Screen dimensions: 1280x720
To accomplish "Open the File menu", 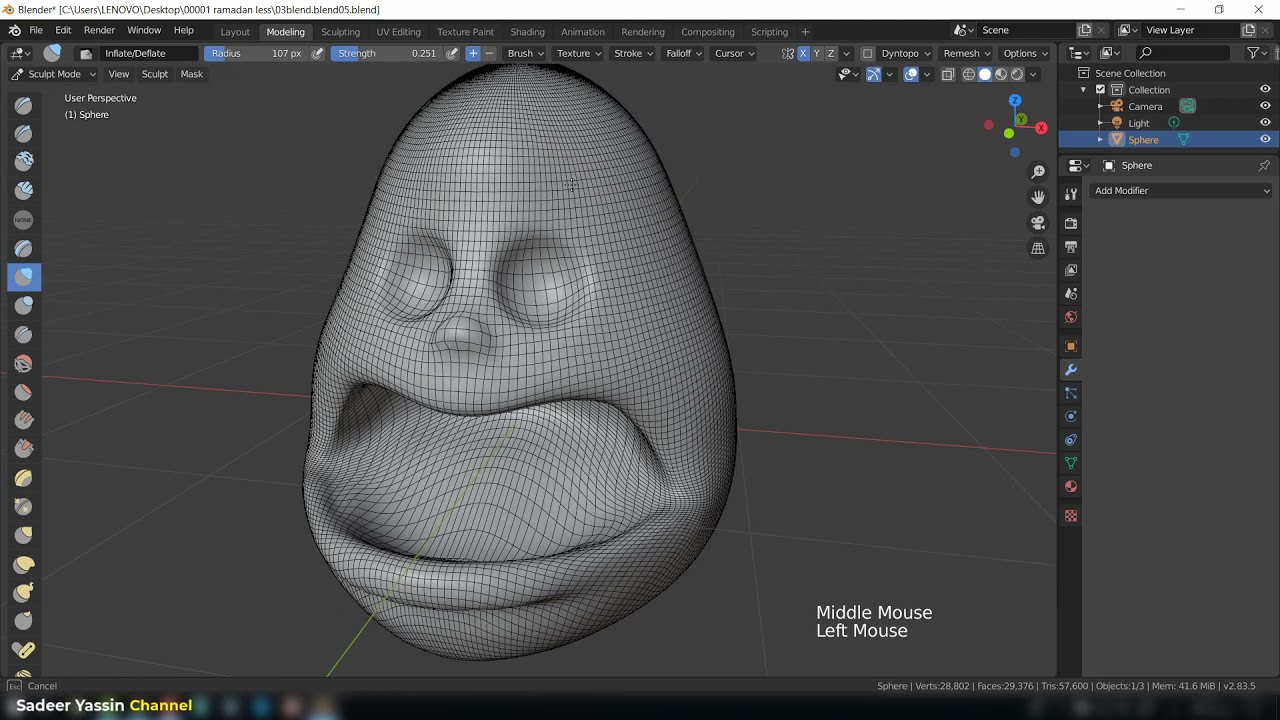I will coord(36,31).
